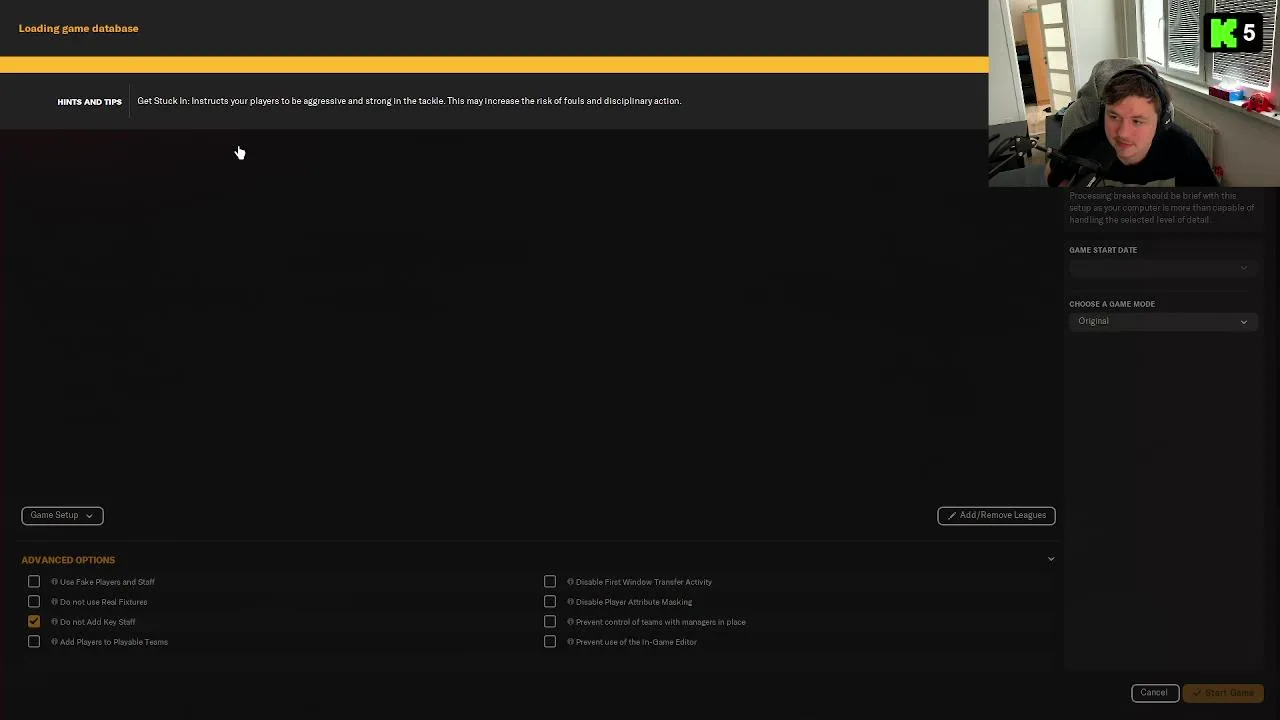The height and width of the screenshot is (720, 1280).
Task: Open the Game Start Date dropdown
Action: tap(1162, 267)
